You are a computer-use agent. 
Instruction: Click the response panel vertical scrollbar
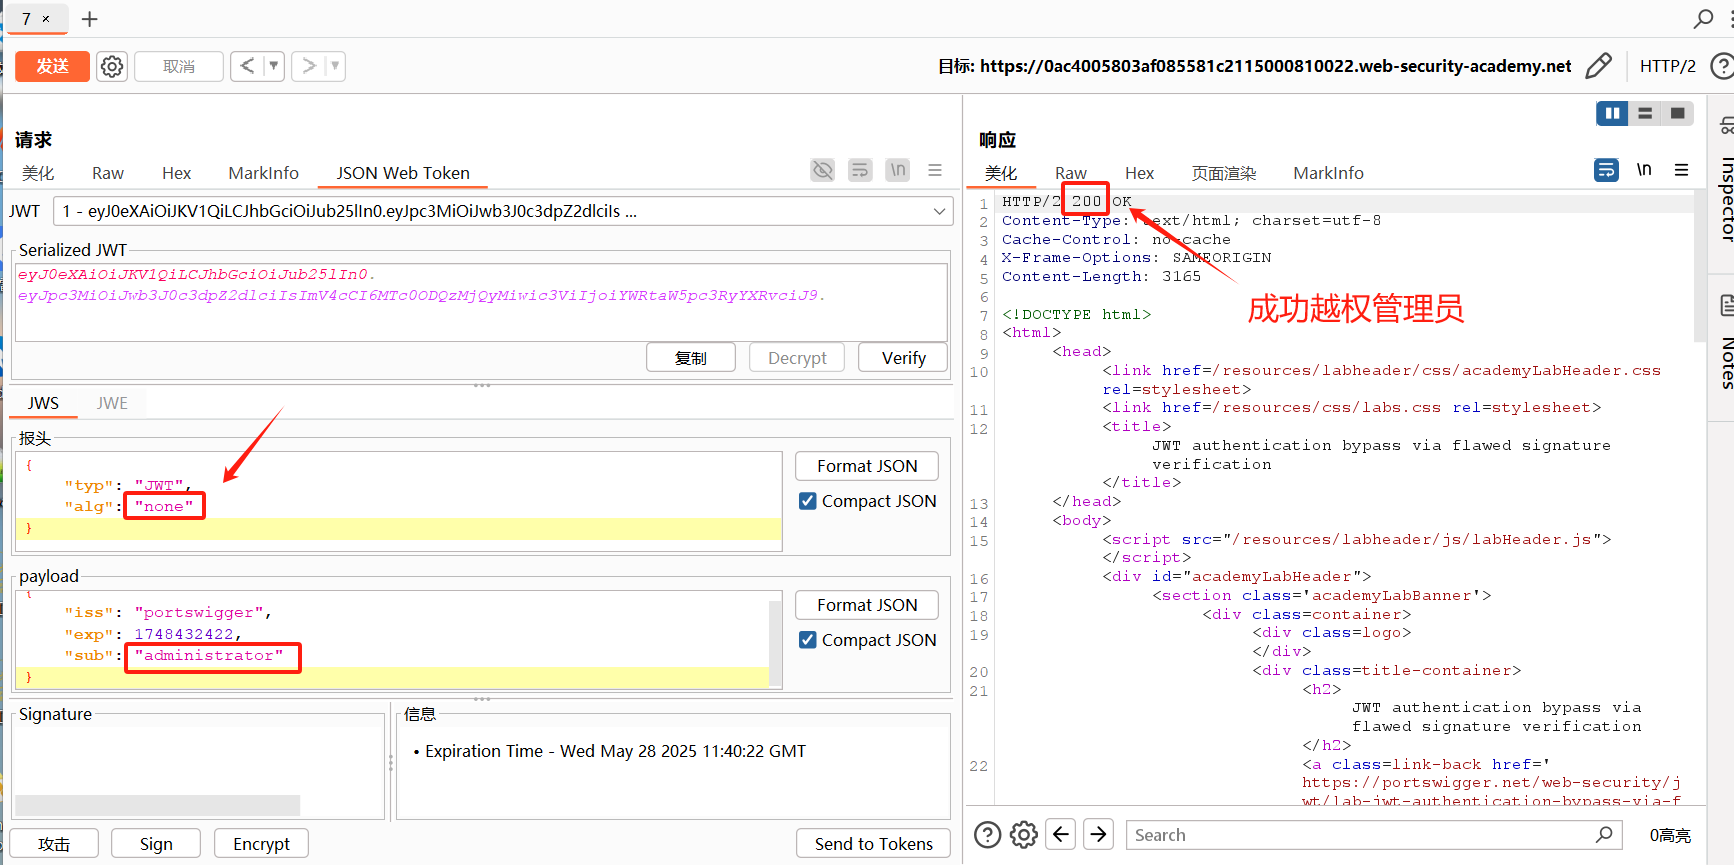coord(1700,266)
